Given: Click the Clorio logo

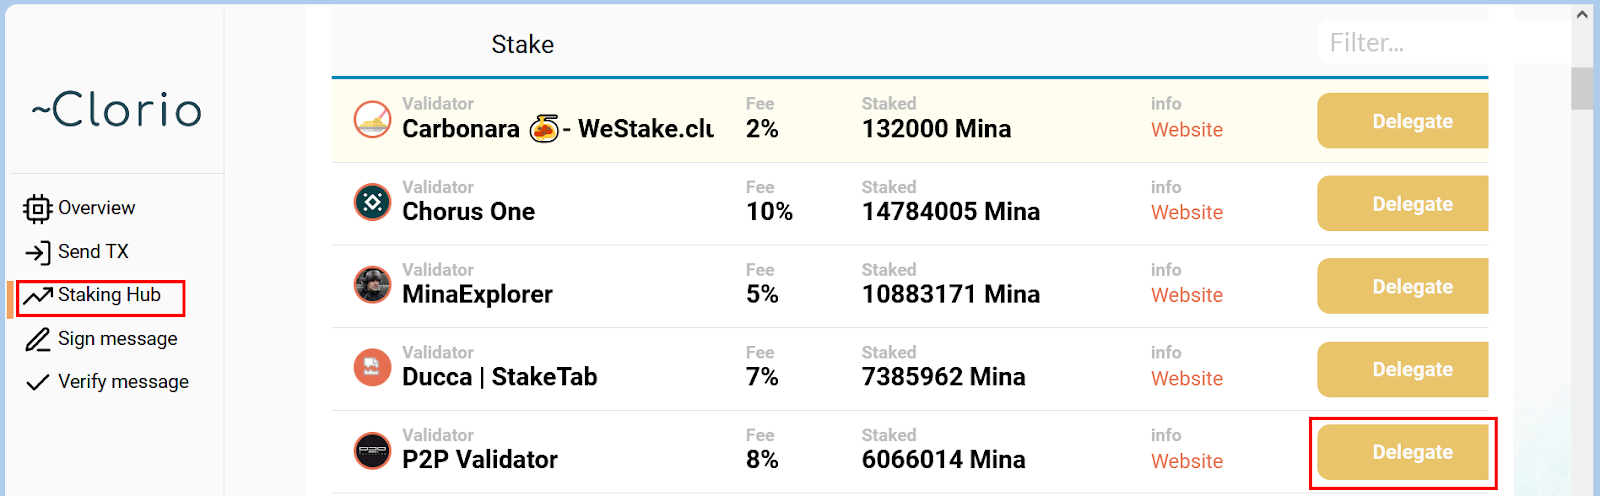Looking at the screenshot, I should point(116,109).
